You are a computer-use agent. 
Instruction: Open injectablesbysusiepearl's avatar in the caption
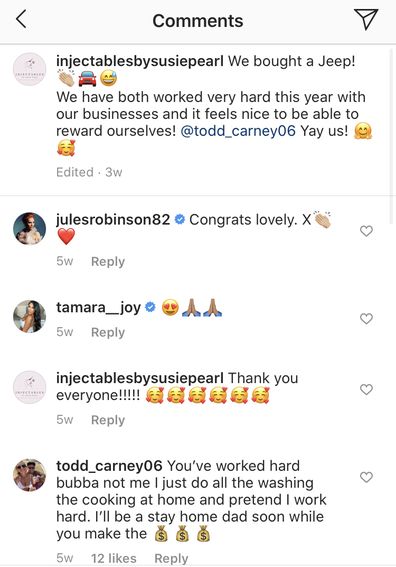29,69
